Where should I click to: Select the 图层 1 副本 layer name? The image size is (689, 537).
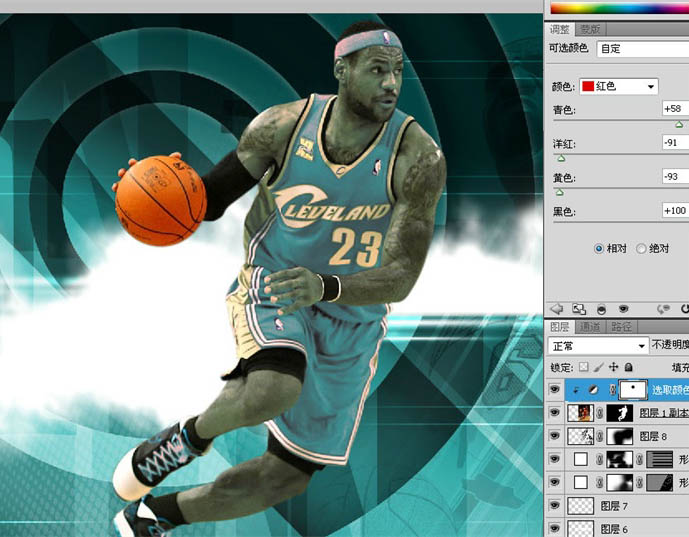[664, 413]
